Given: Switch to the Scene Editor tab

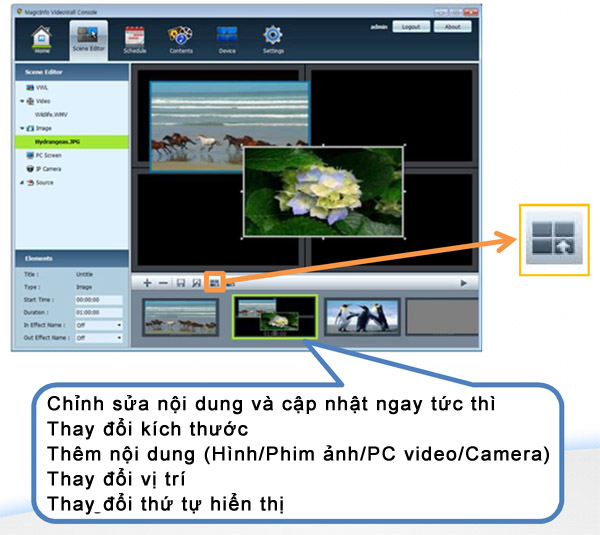Looking at the screenshot, I should coord(88,38).
